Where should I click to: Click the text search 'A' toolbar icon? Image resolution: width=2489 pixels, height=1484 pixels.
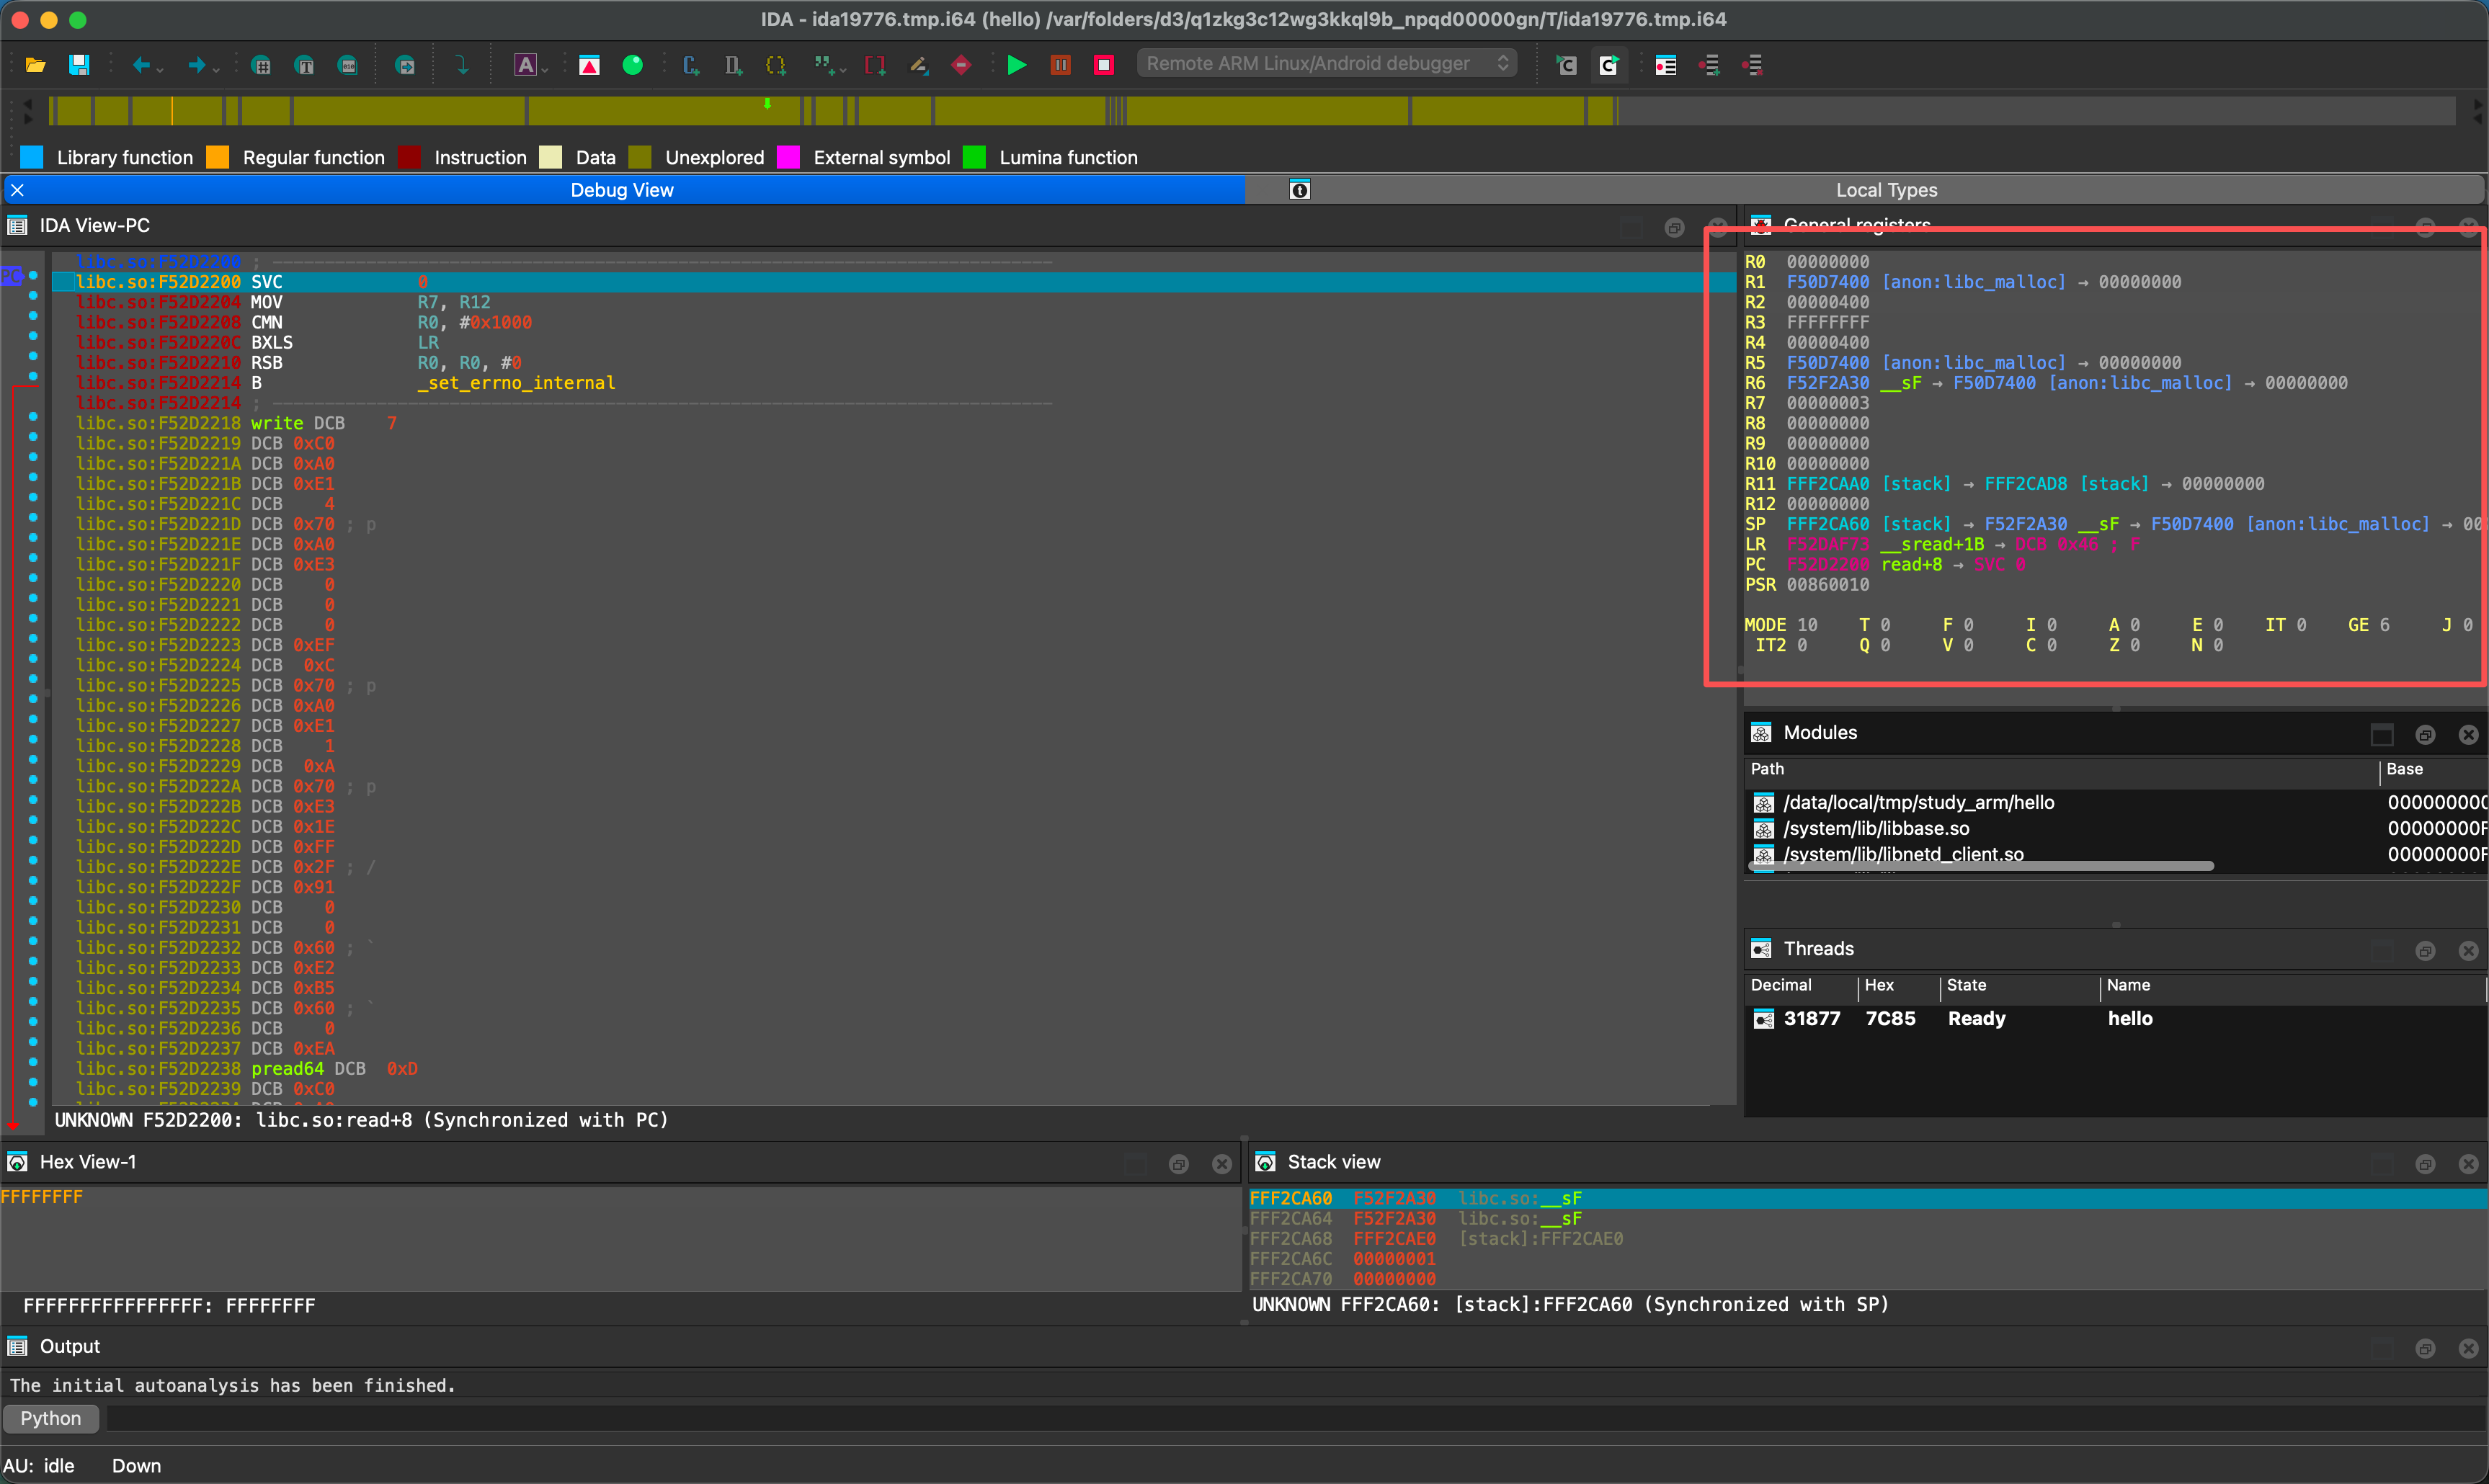click(525, 65)
